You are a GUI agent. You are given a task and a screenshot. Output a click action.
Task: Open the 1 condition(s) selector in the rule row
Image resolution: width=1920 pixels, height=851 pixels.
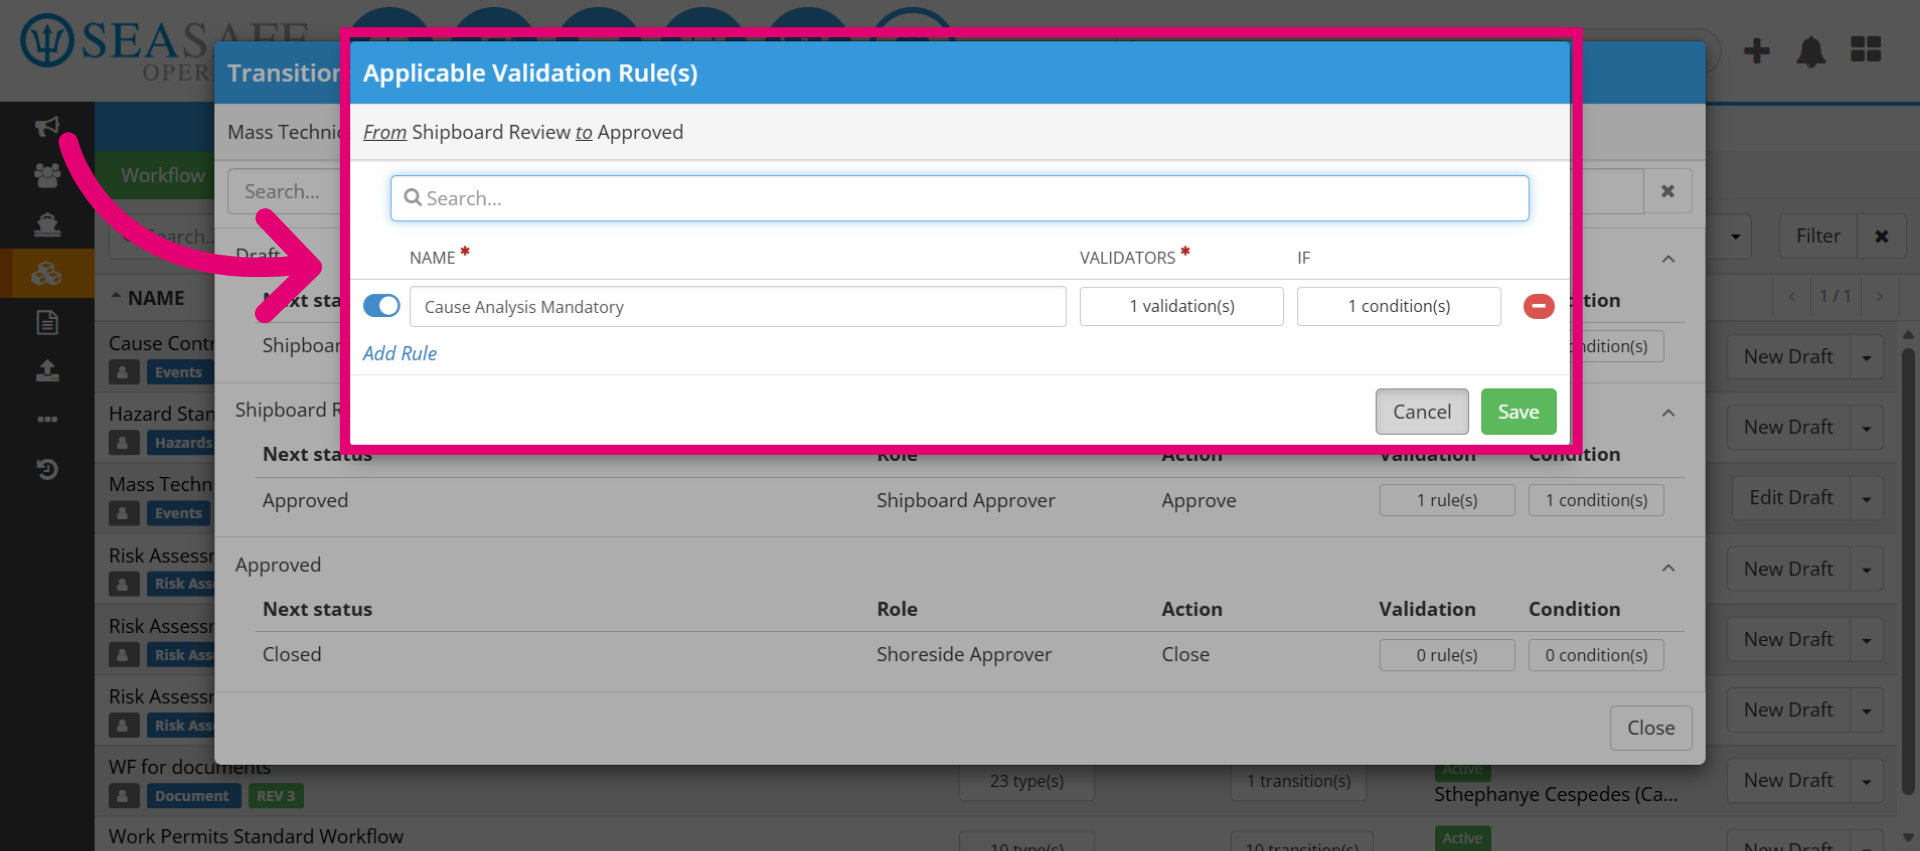(1398, 306)
